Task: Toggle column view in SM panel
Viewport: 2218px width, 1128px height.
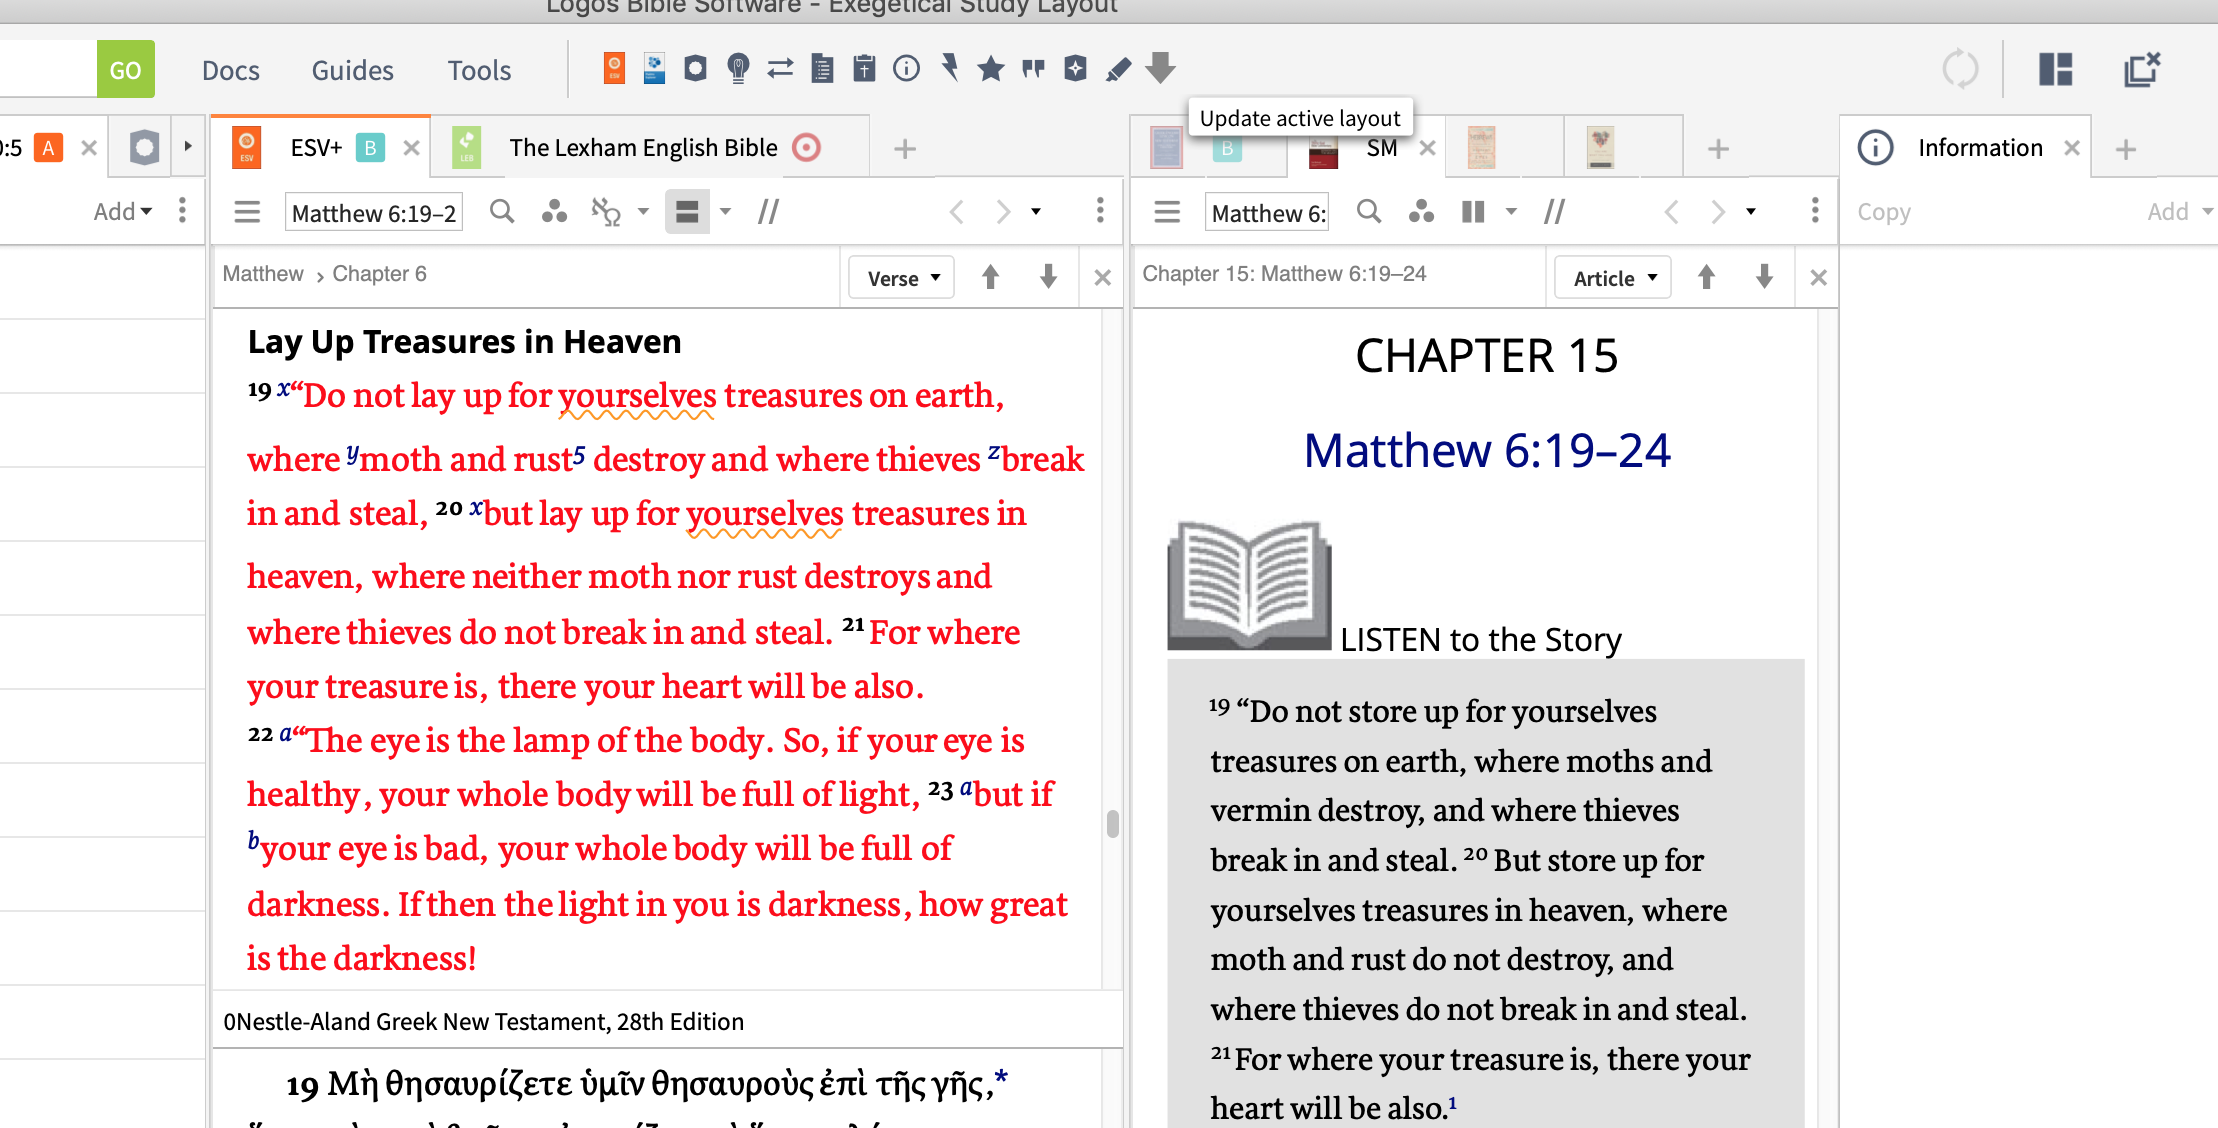Action: click(x=1473, y=212)
